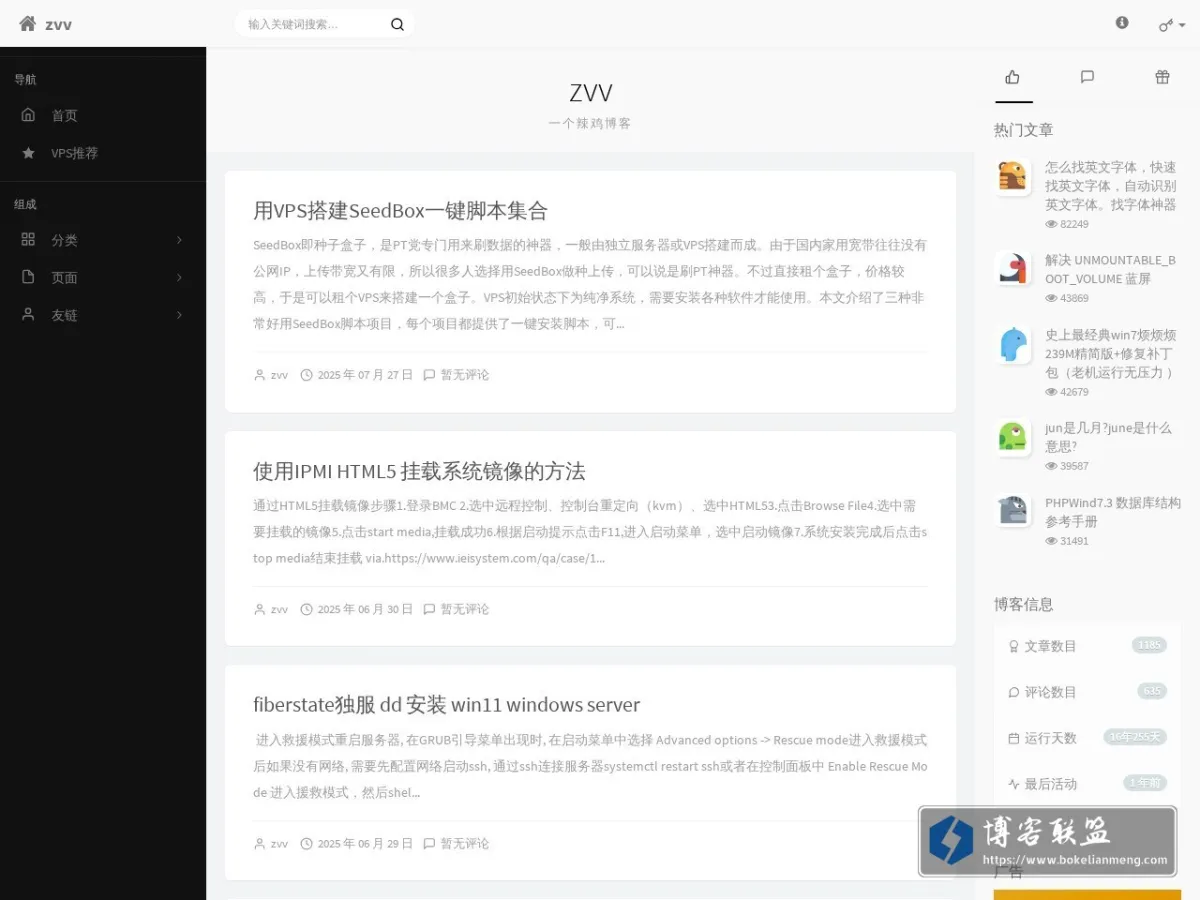The width and height of the screenshot is (1200, 900).
Task: Open the VPS推荐 navigation item
Action: 103,153
